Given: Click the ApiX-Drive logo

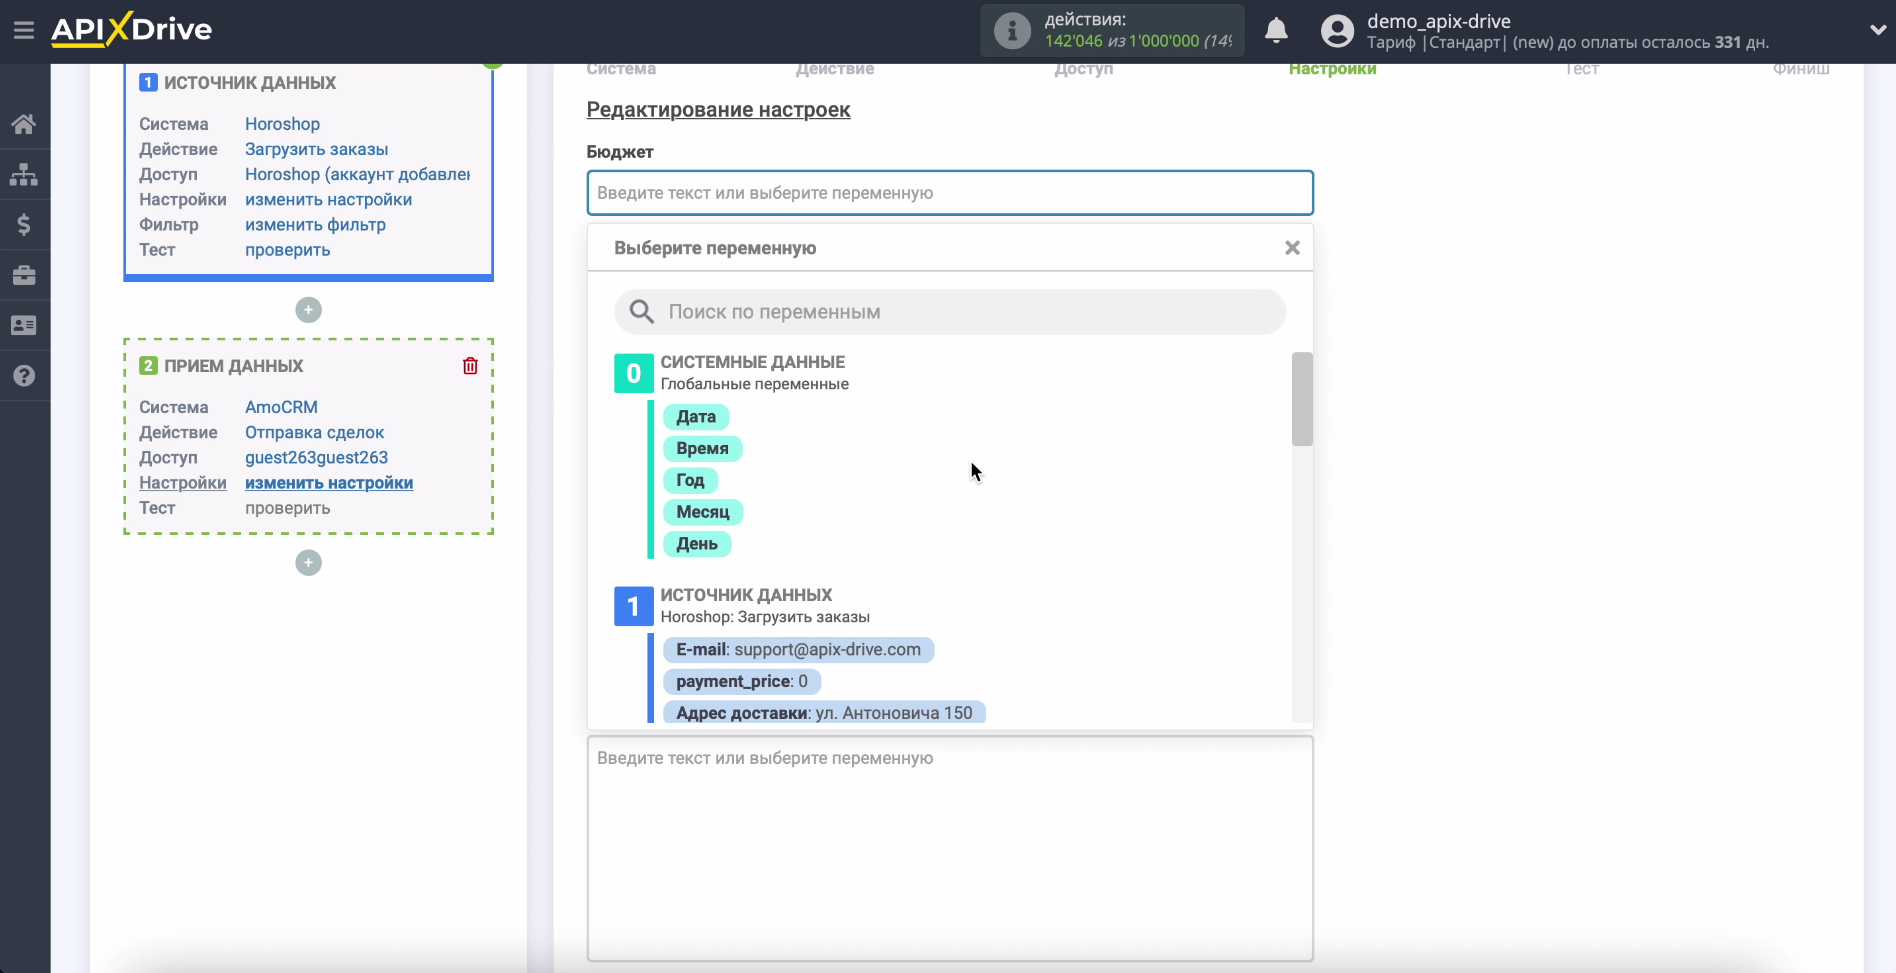Looking at the screenshot, I should [131, 29].
